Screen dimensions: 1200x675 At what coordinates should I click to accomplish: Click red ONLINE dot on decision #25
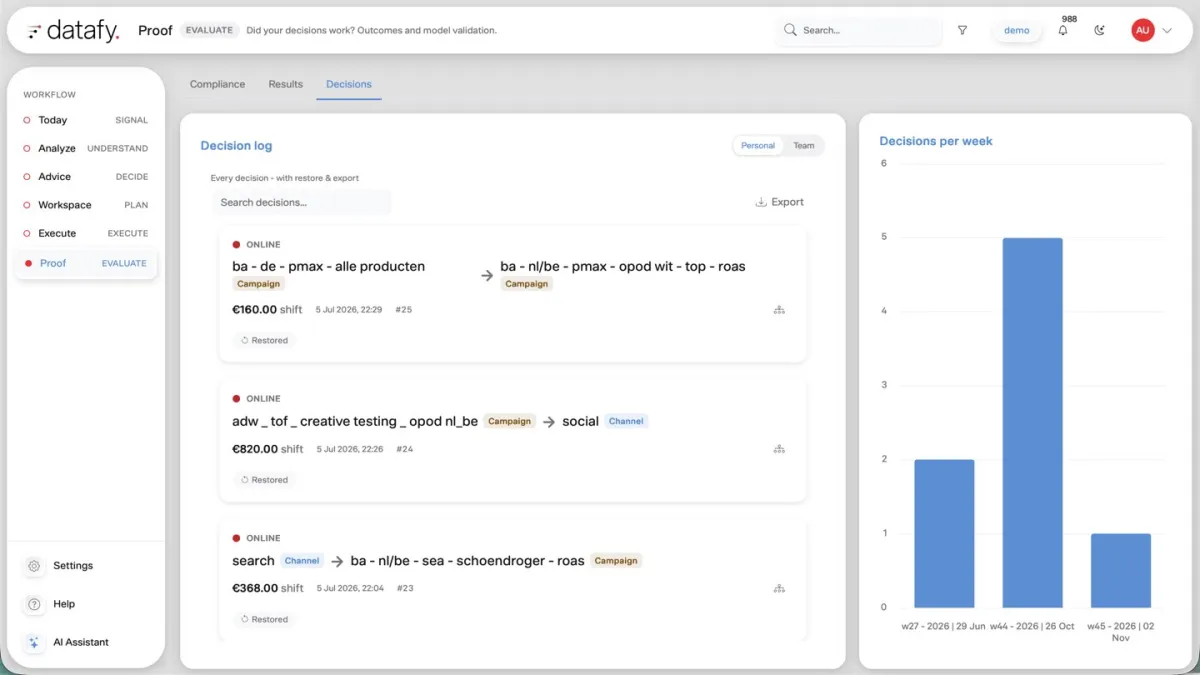[236, 244]
